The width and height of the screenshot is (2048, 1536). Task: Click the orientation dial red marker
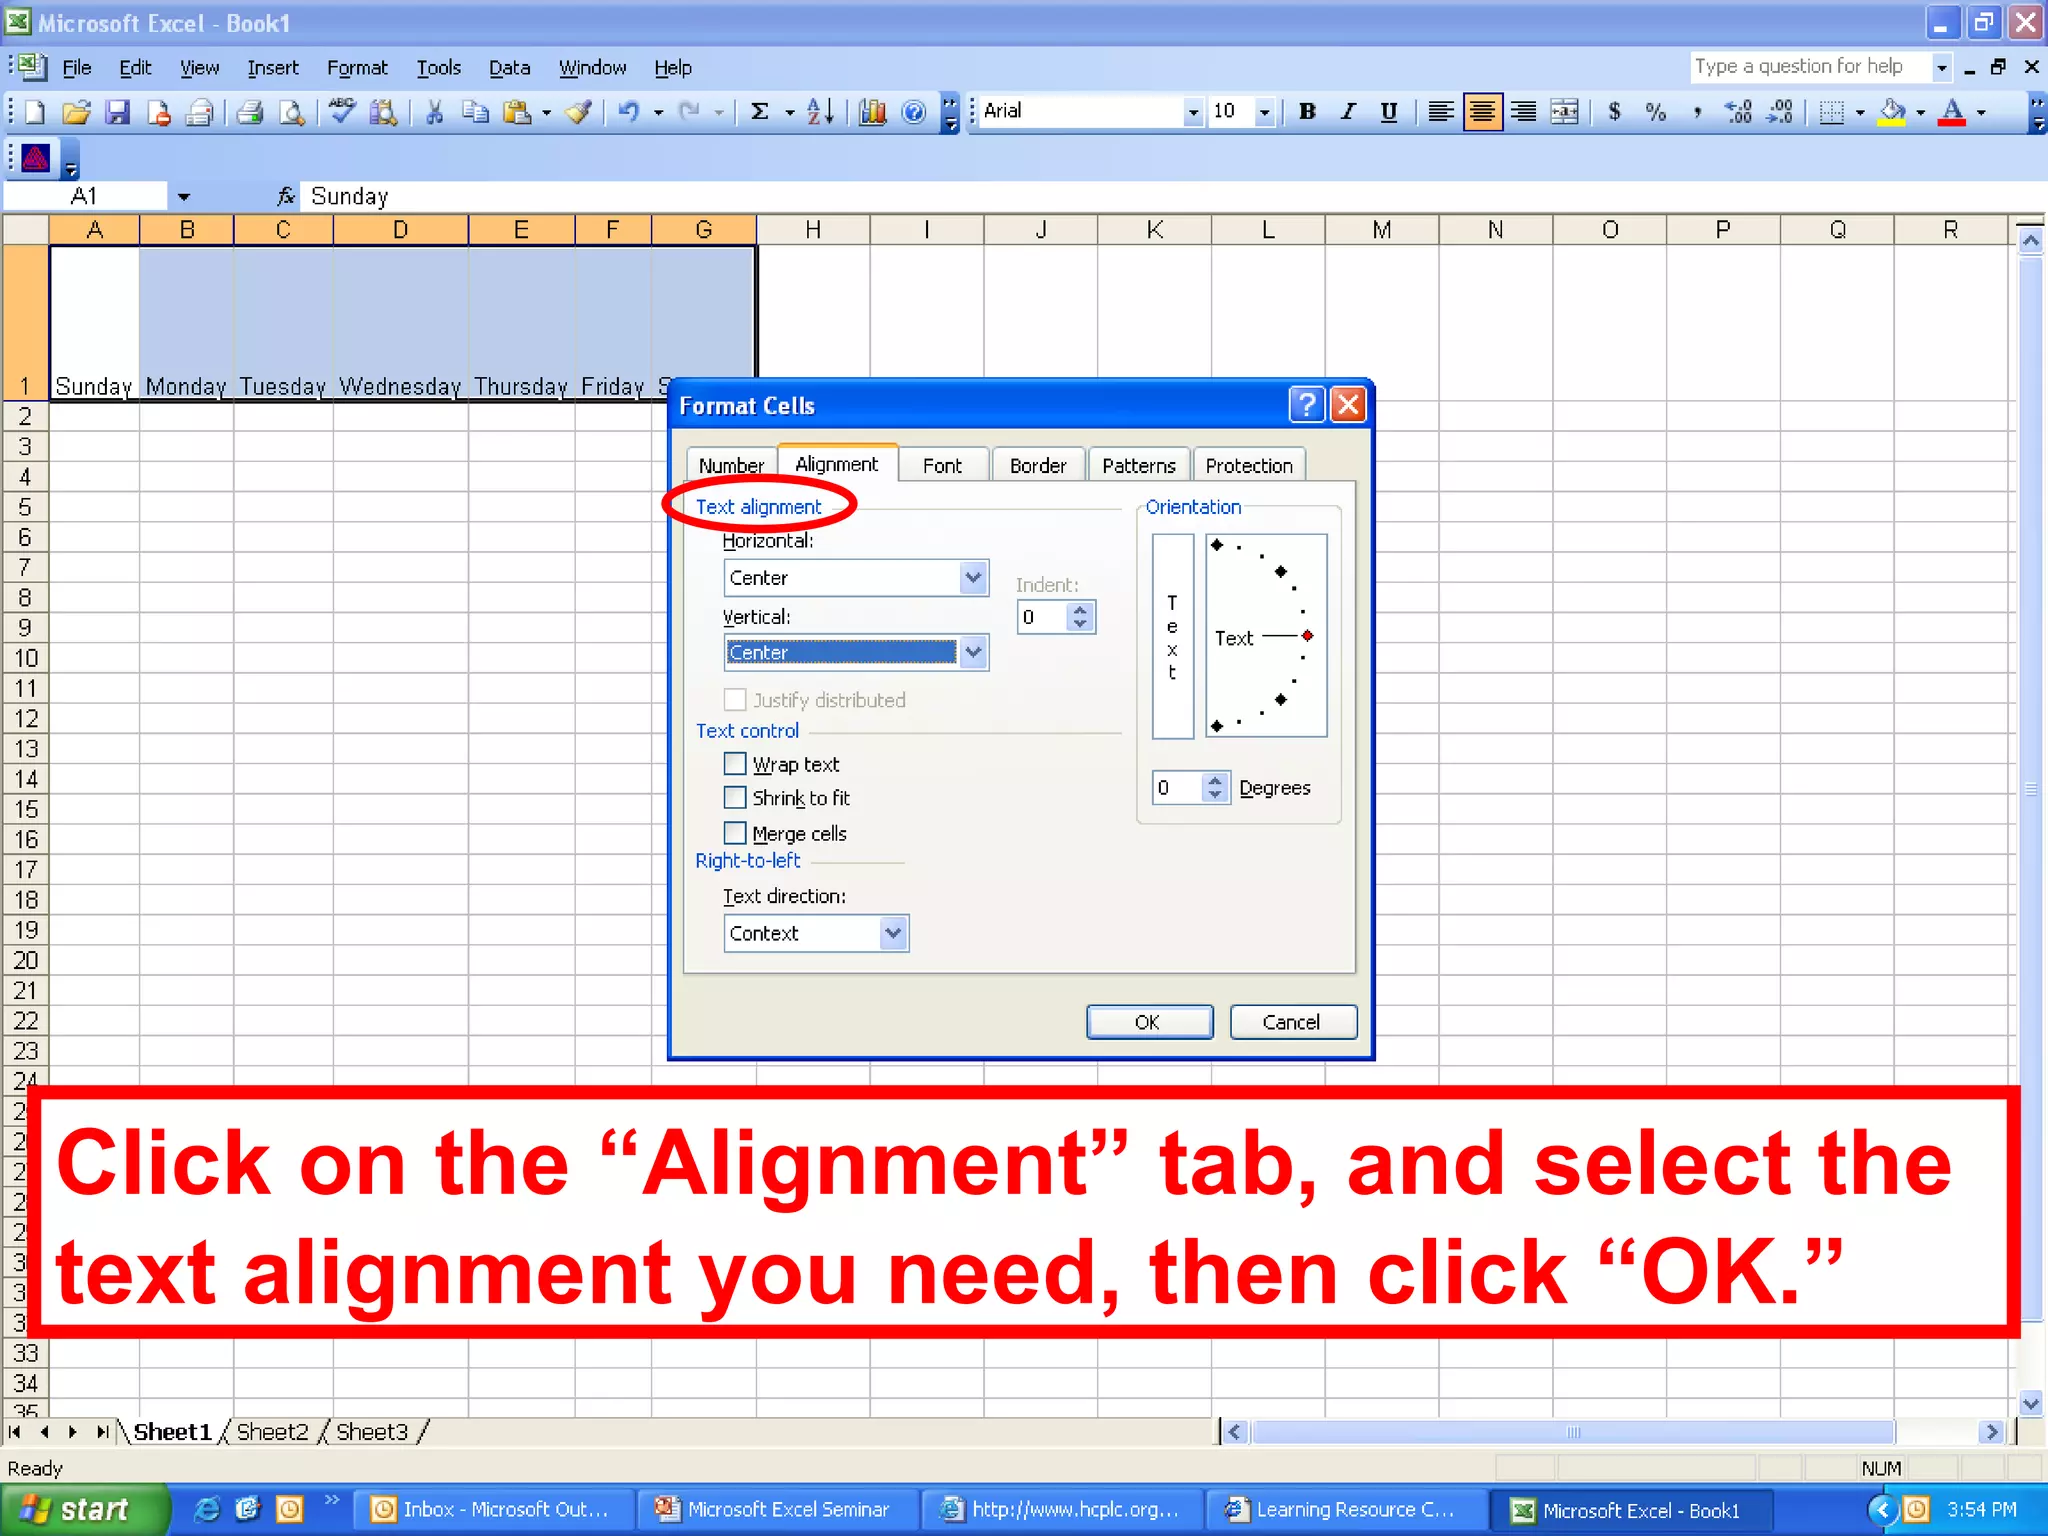pyautogui.click(x=1307, y=636)
